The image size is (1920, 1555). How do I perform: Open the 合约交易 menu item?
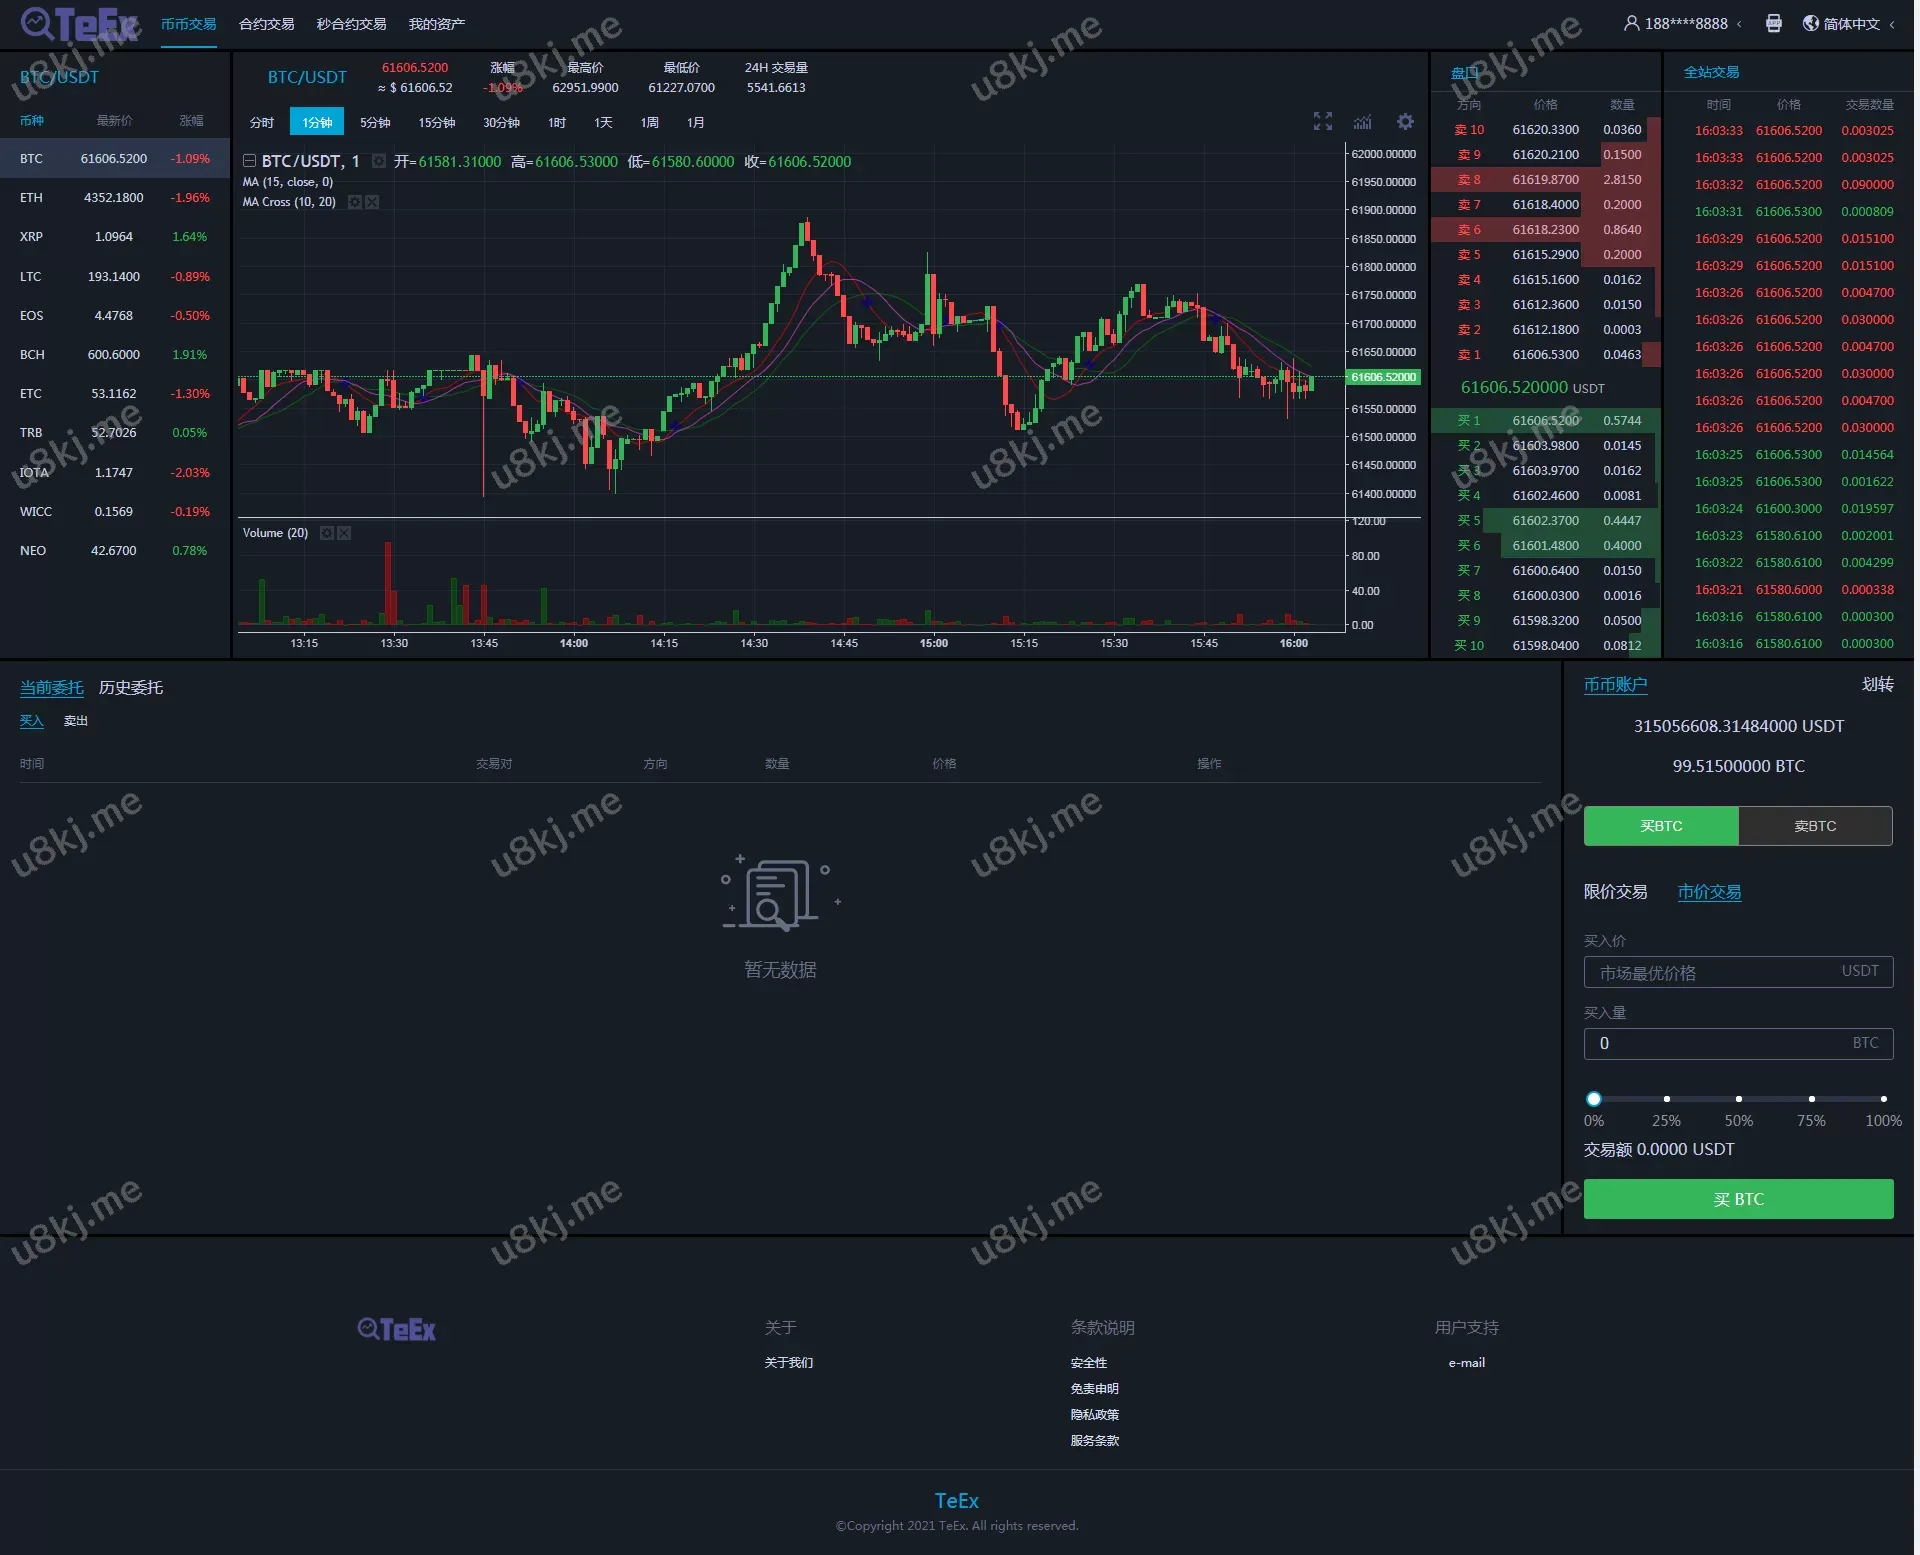click(x=267, y=24)
